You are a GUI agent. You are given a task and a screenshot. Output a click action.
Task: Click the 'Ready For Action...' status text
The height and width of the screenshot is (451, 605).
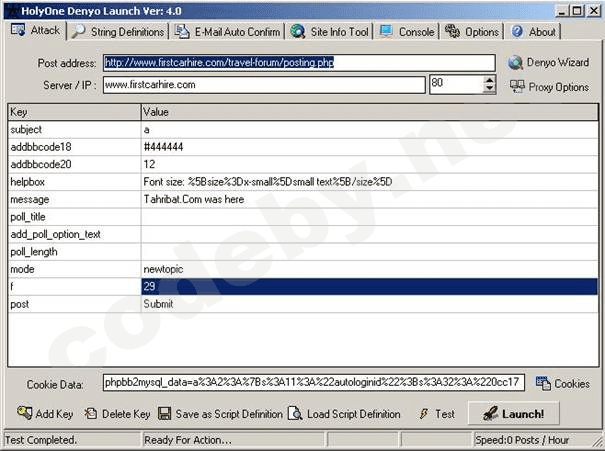click(x=188, y=440)
